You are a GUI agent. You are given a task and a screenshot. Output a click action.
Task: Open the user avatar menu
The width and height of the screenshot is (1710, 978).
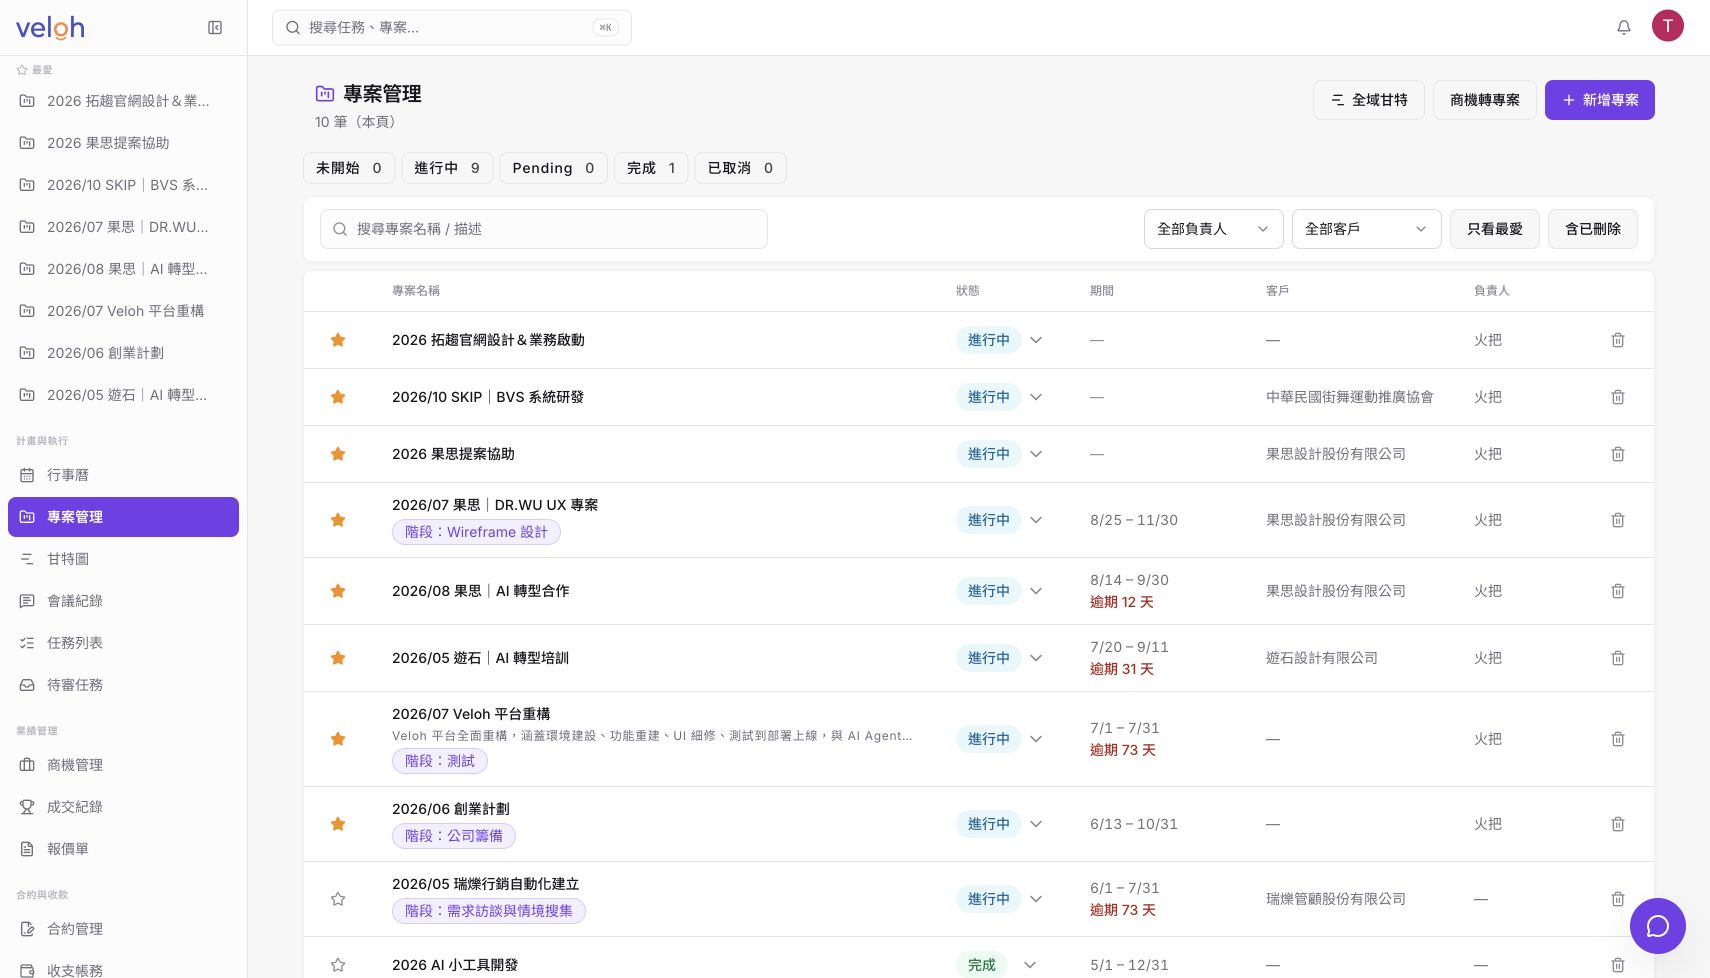pos(1668,26)
